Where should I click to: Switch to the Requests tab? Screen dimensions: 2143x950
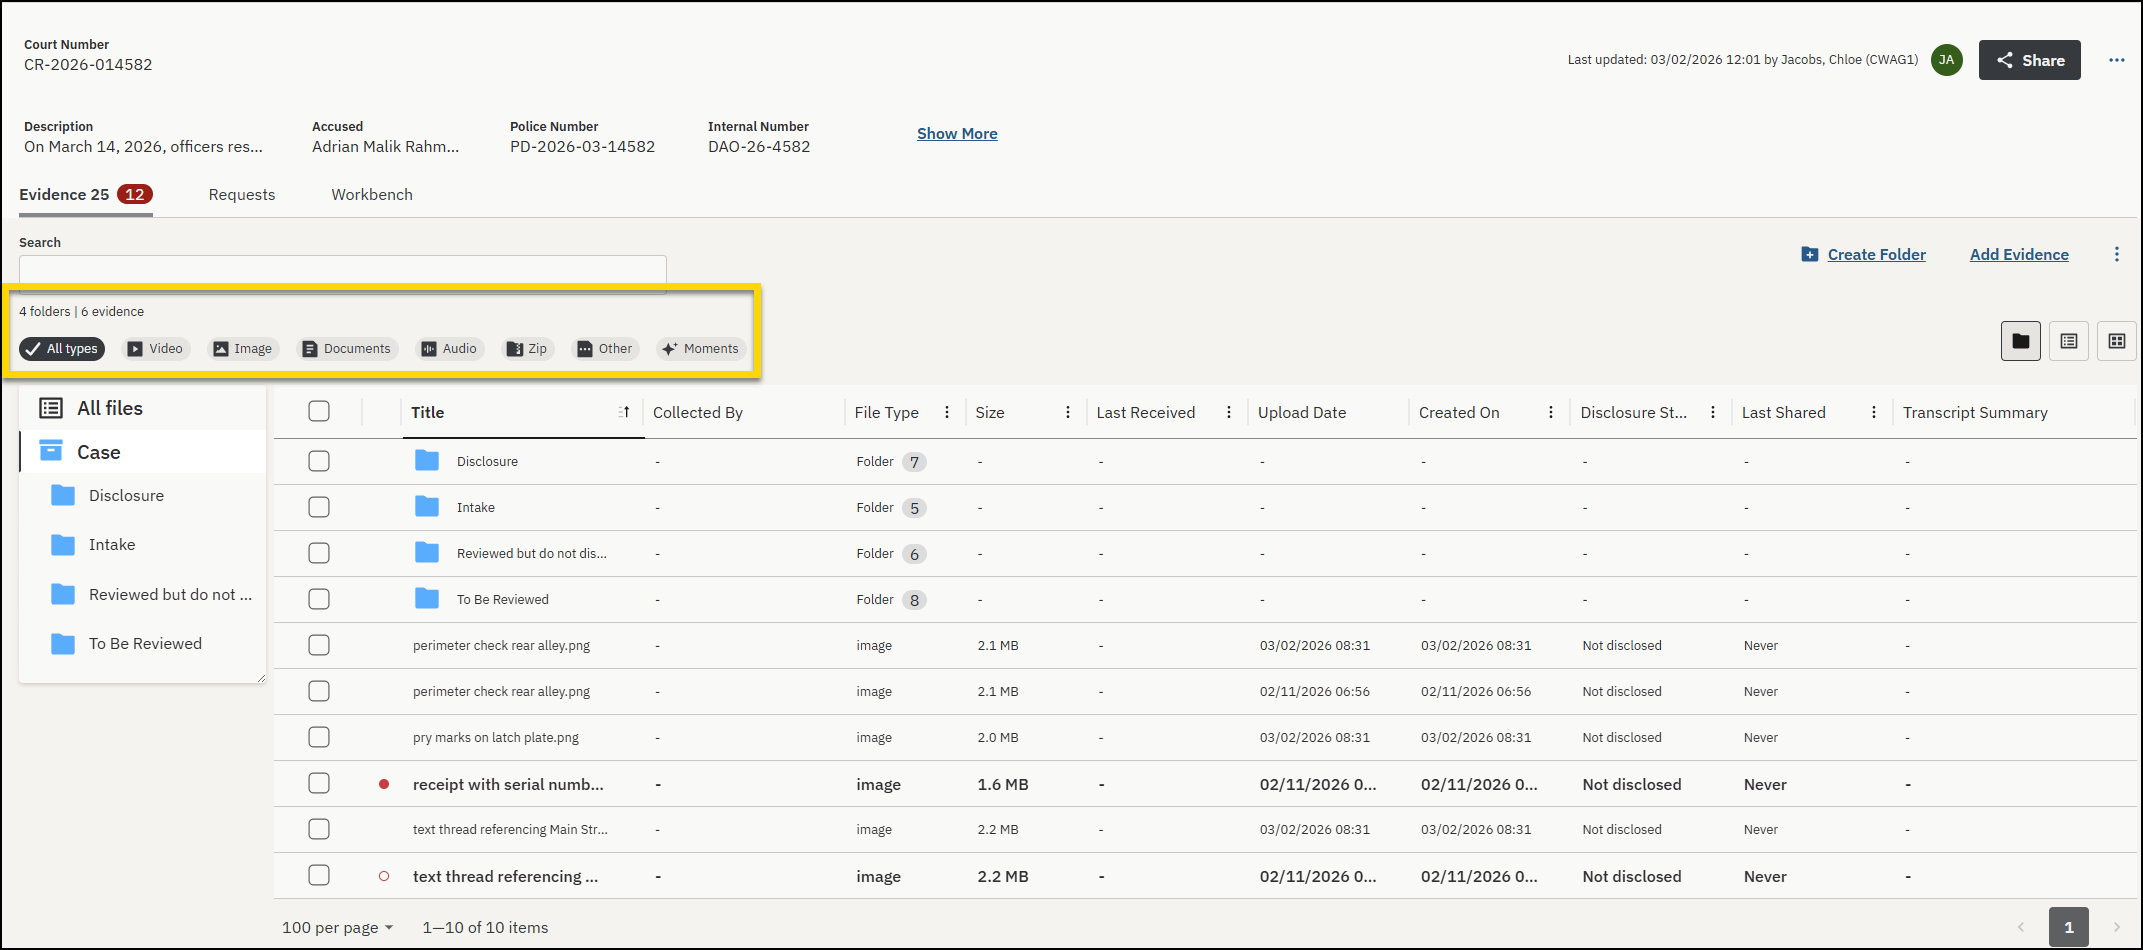(x=242, y=195)
